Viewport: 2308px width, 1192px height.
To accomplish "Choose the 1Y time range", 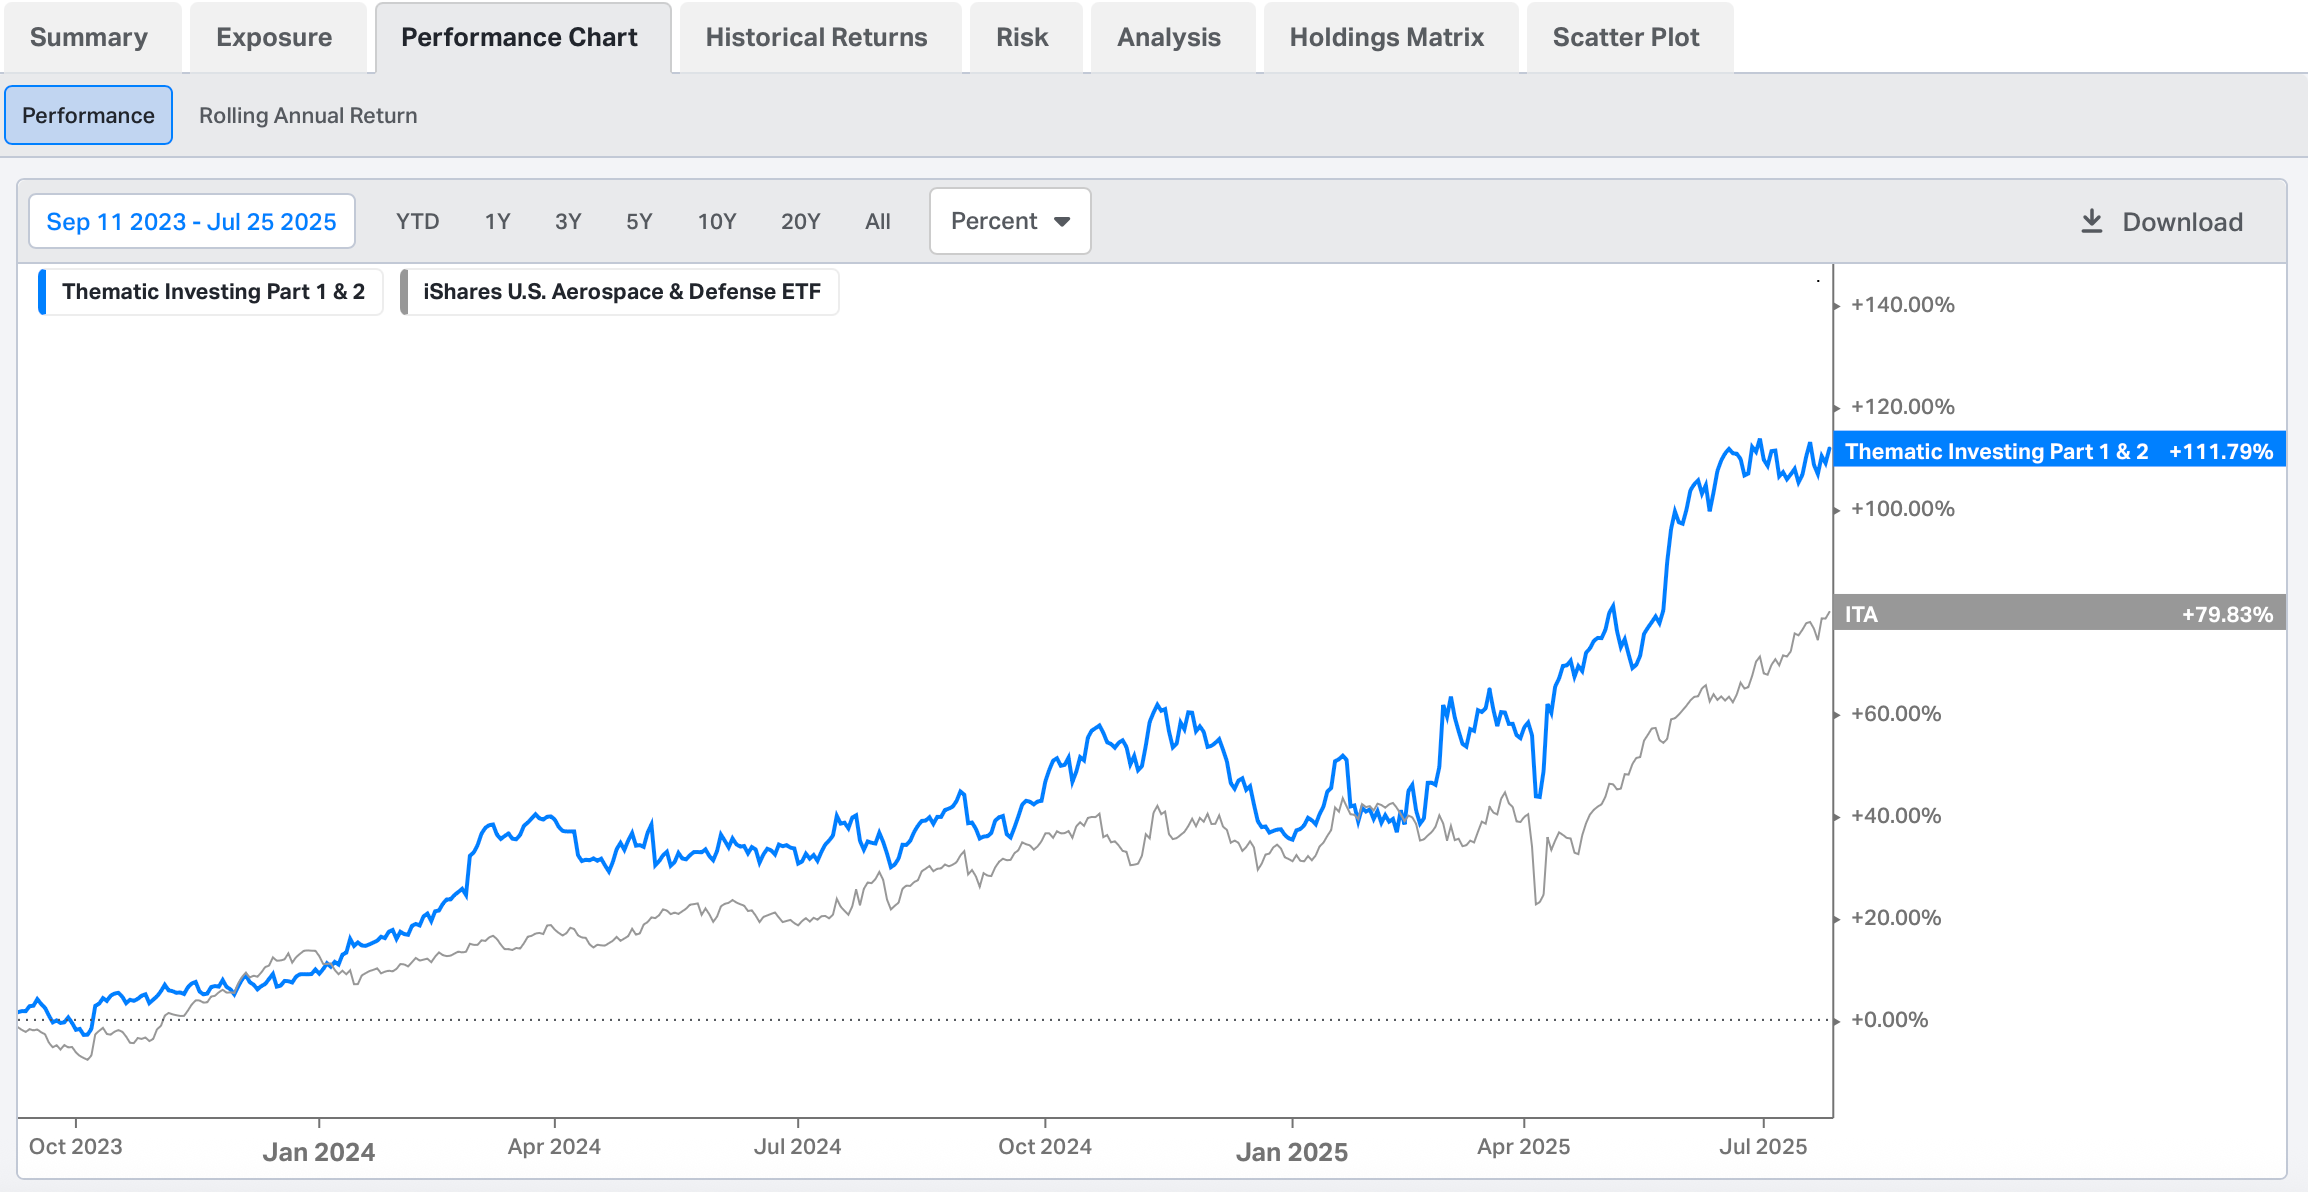I will [x=497, y=221].
